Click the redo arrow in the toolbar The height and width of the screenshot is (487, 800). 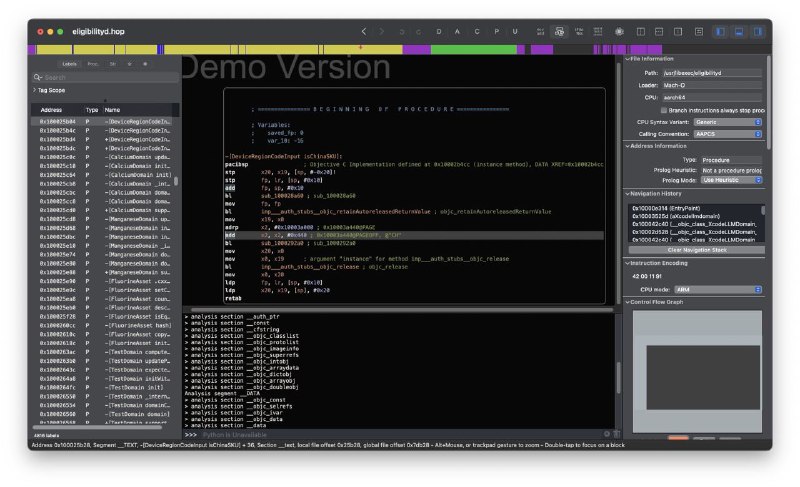tap(418, 32)
